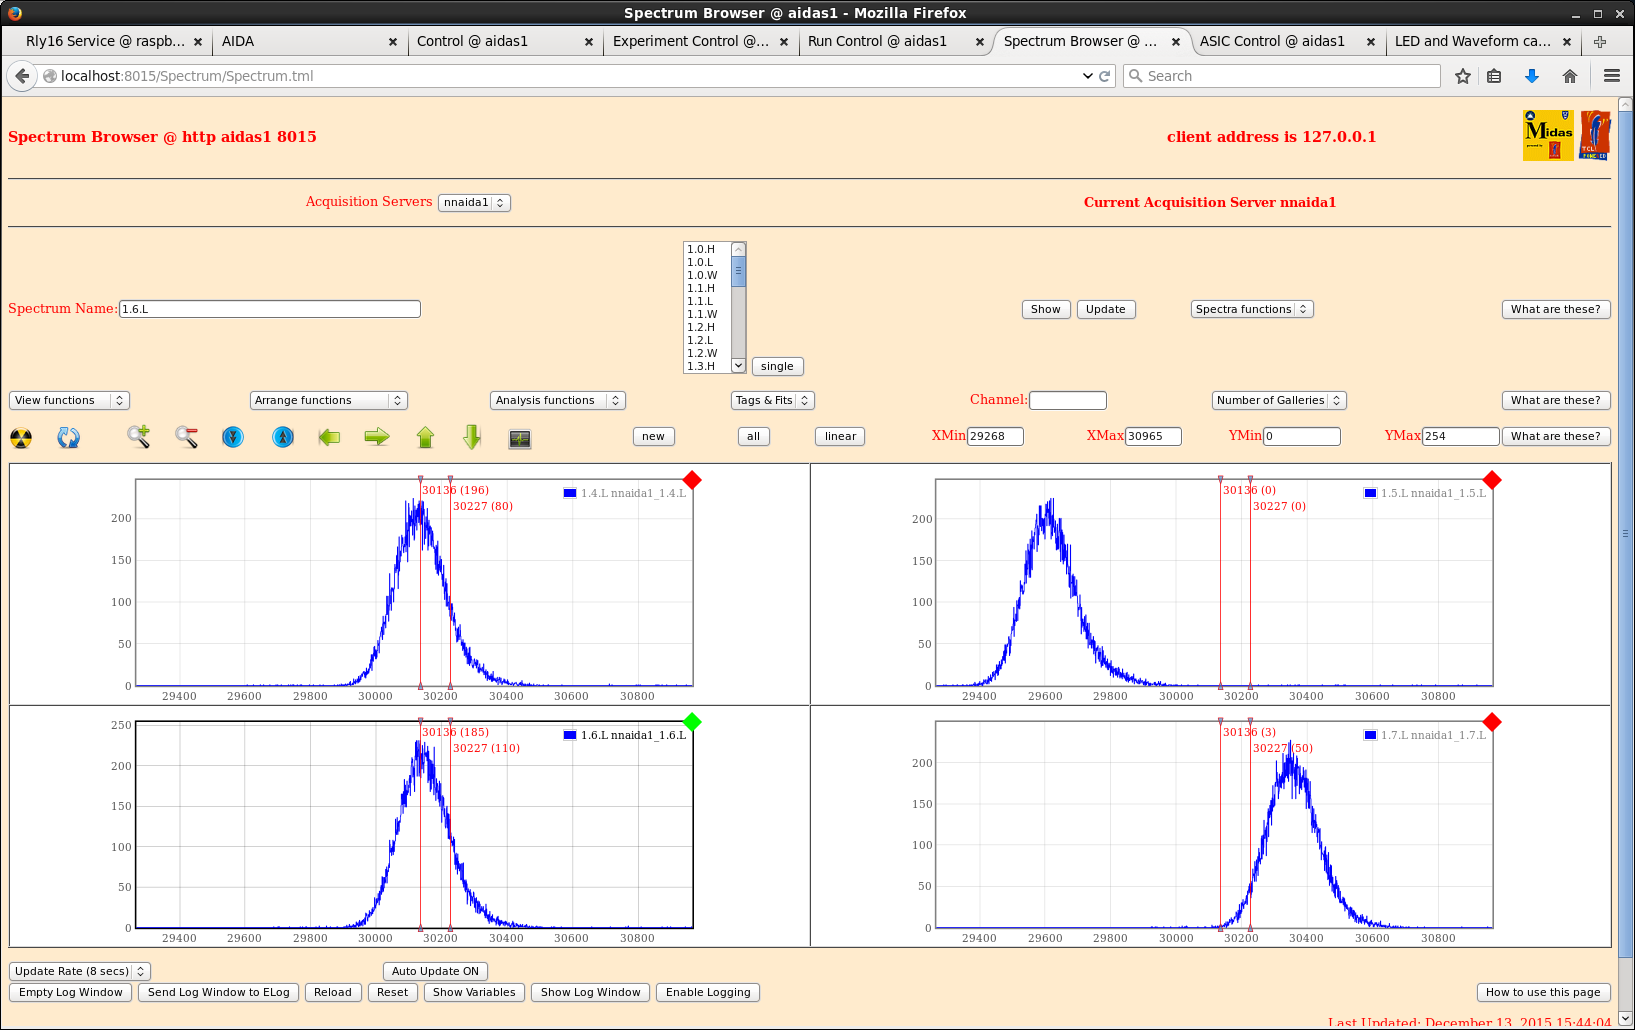This screenshot has width=1635, height=1030.
Task: Toggle the linear scale button
Action: coord(840,436)
